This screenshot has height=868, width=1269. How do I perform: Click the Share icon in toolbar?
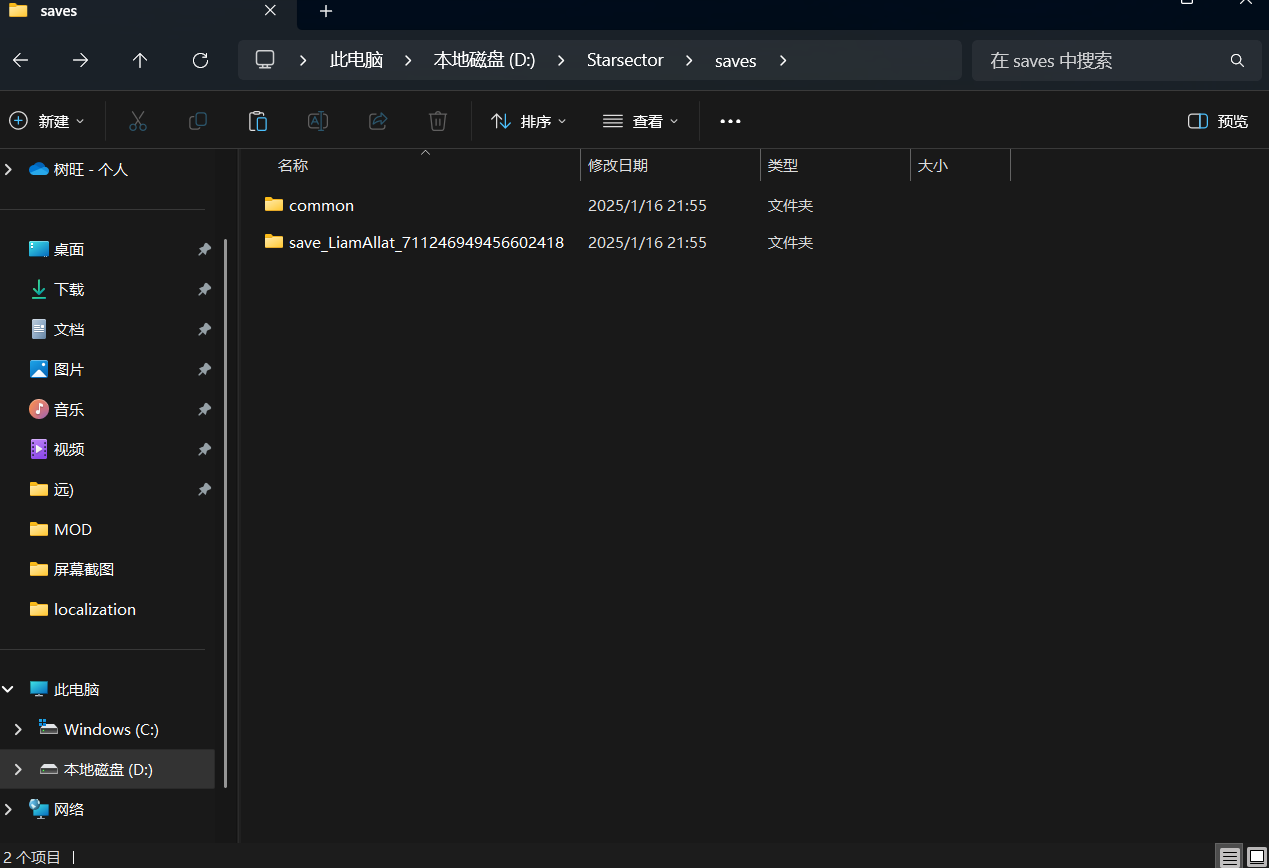pos(378,121)
